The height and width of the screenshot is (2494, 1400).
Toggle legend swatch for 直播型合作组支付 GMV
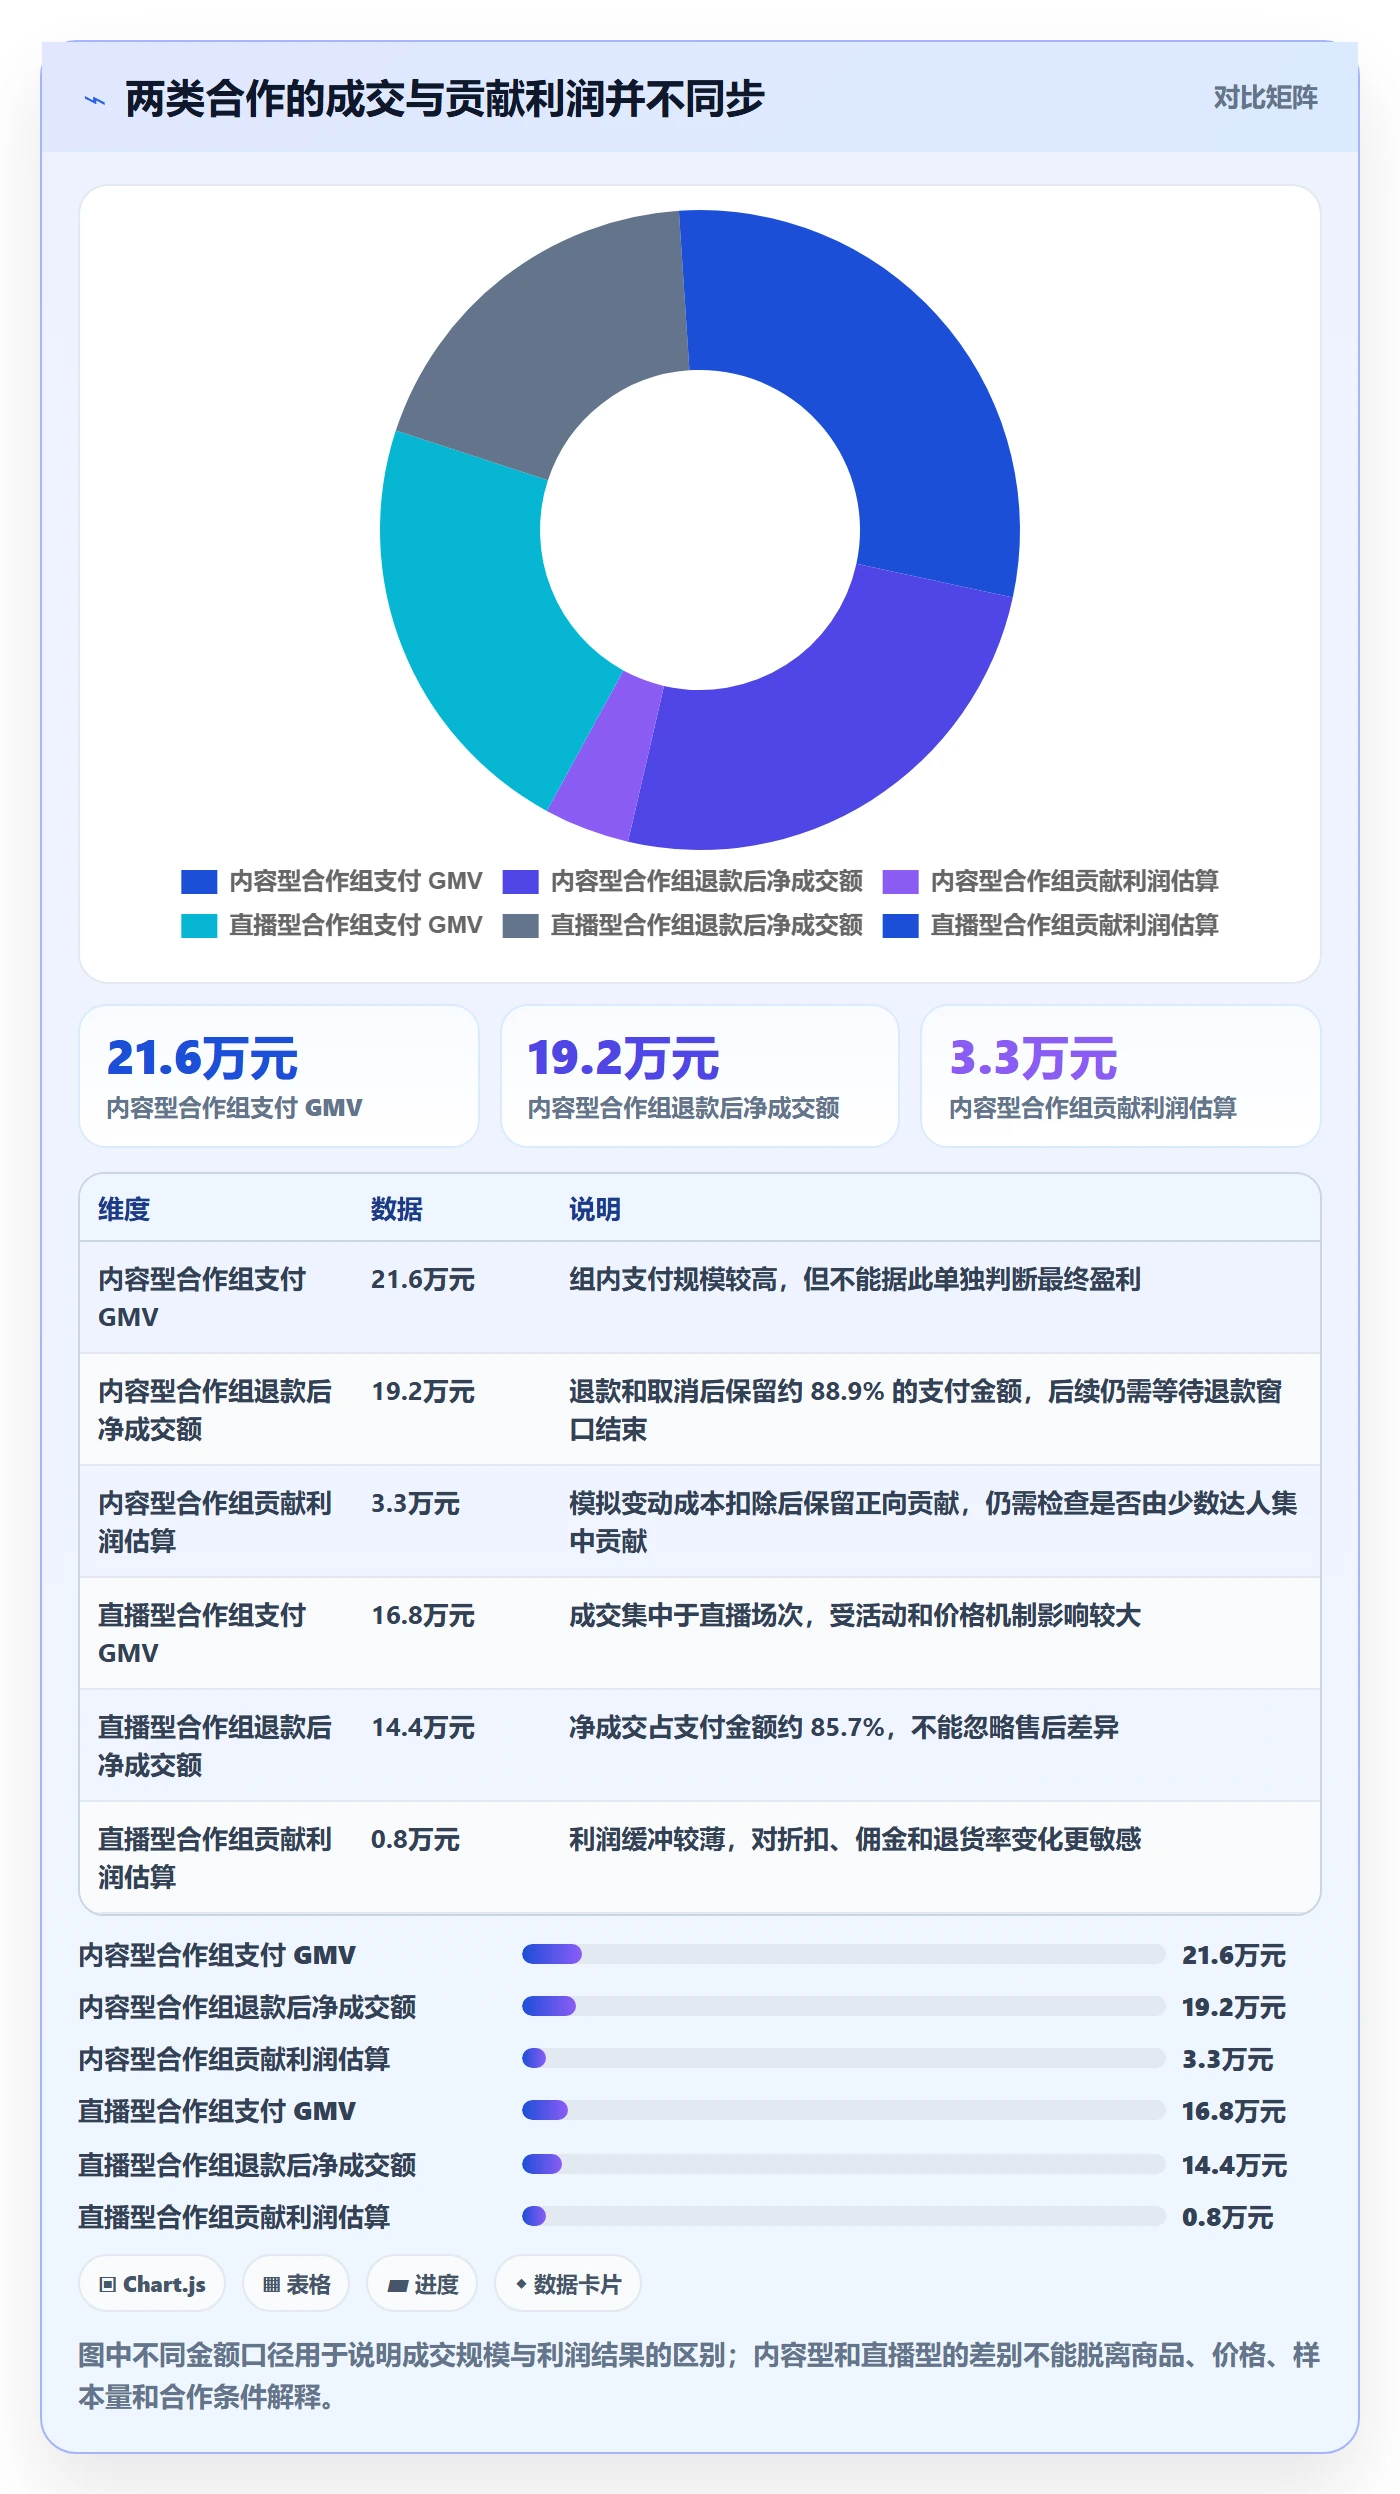(x=199, y=926)
